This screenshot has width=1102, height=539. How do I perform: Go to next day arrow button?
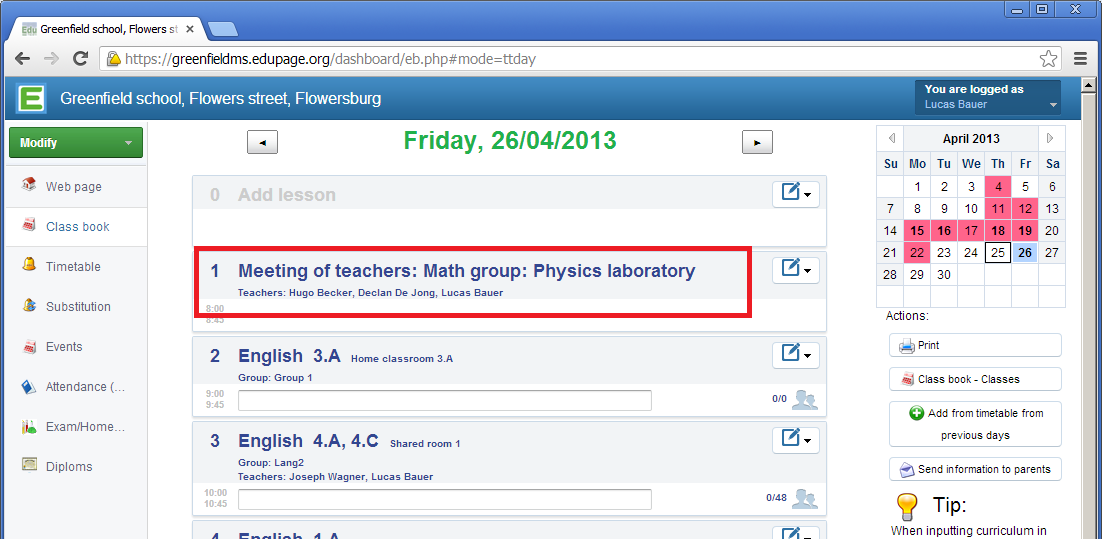tap(758, 142)
